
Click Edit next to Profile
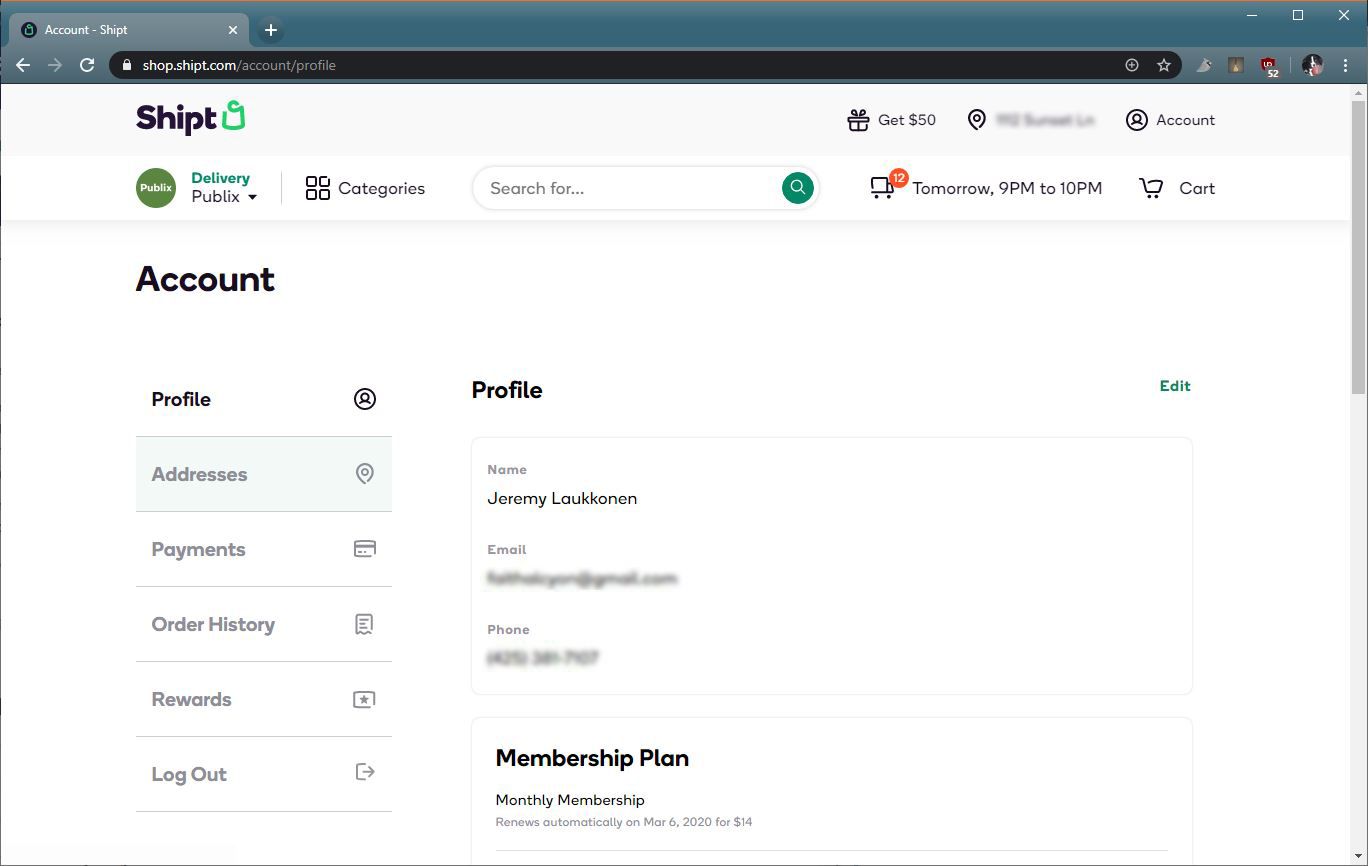coord(1175,386)
